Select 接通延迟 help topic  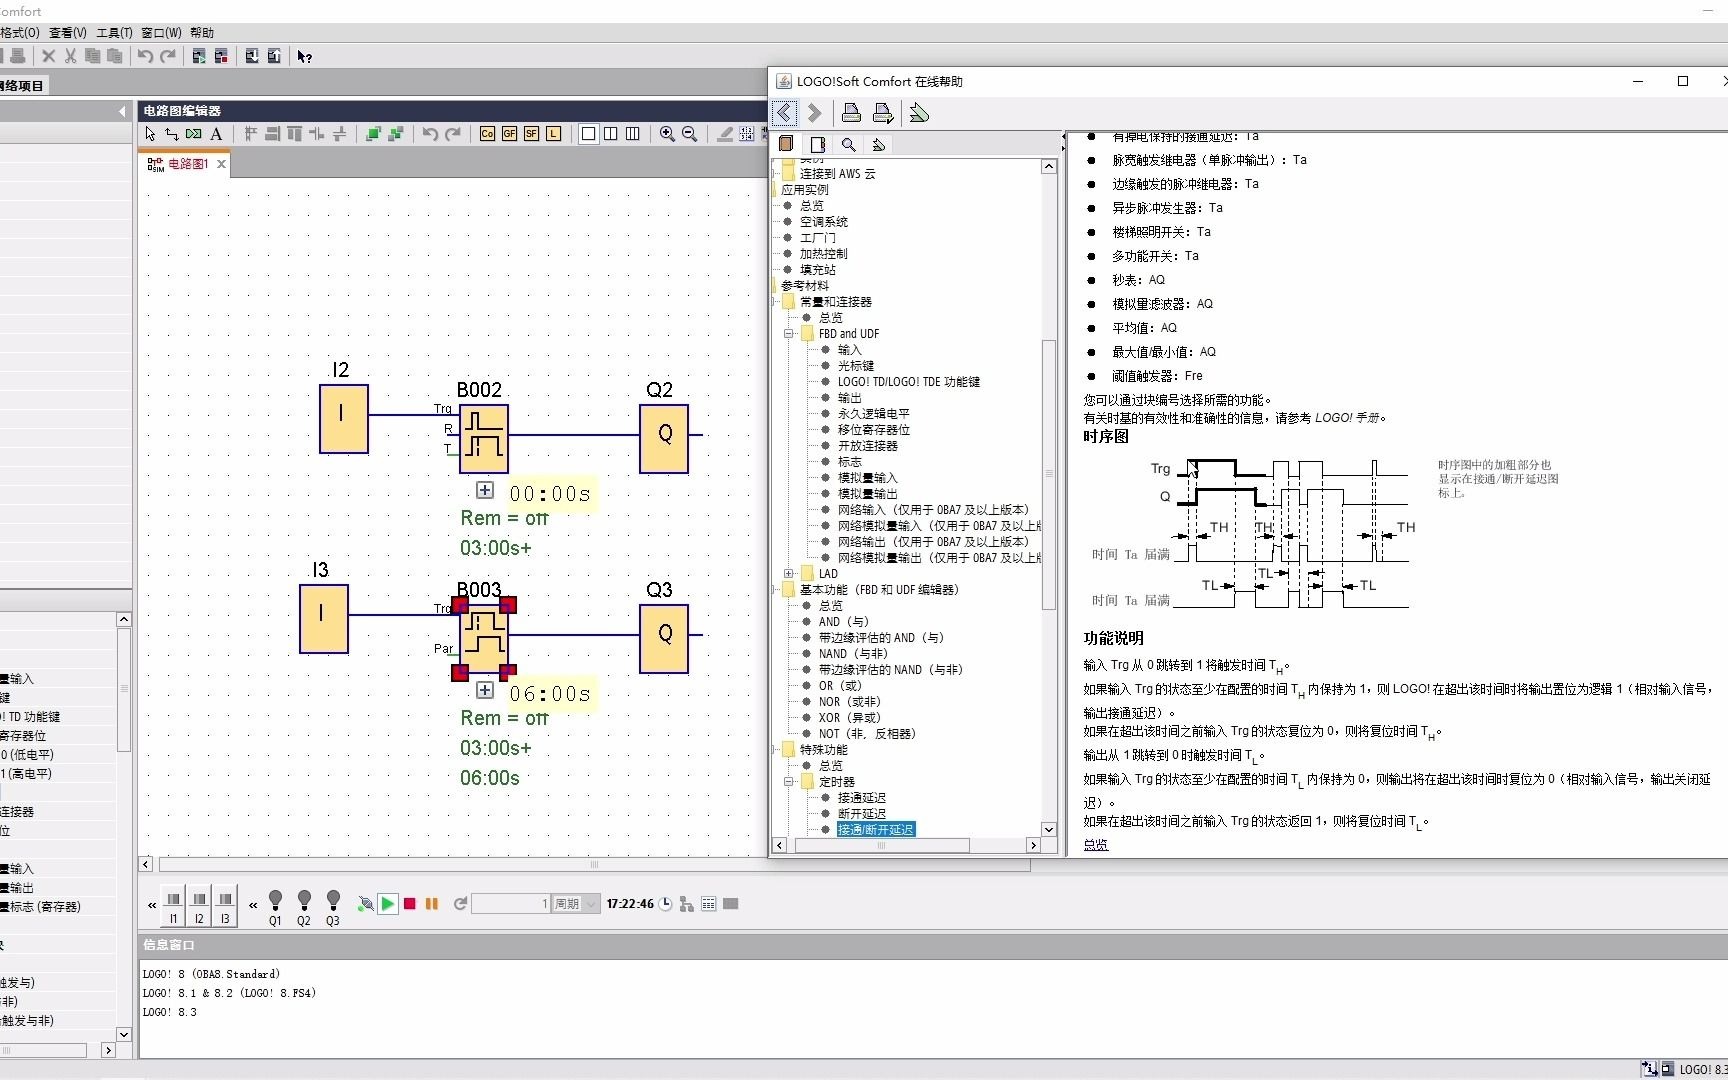[x=862, y=798]
